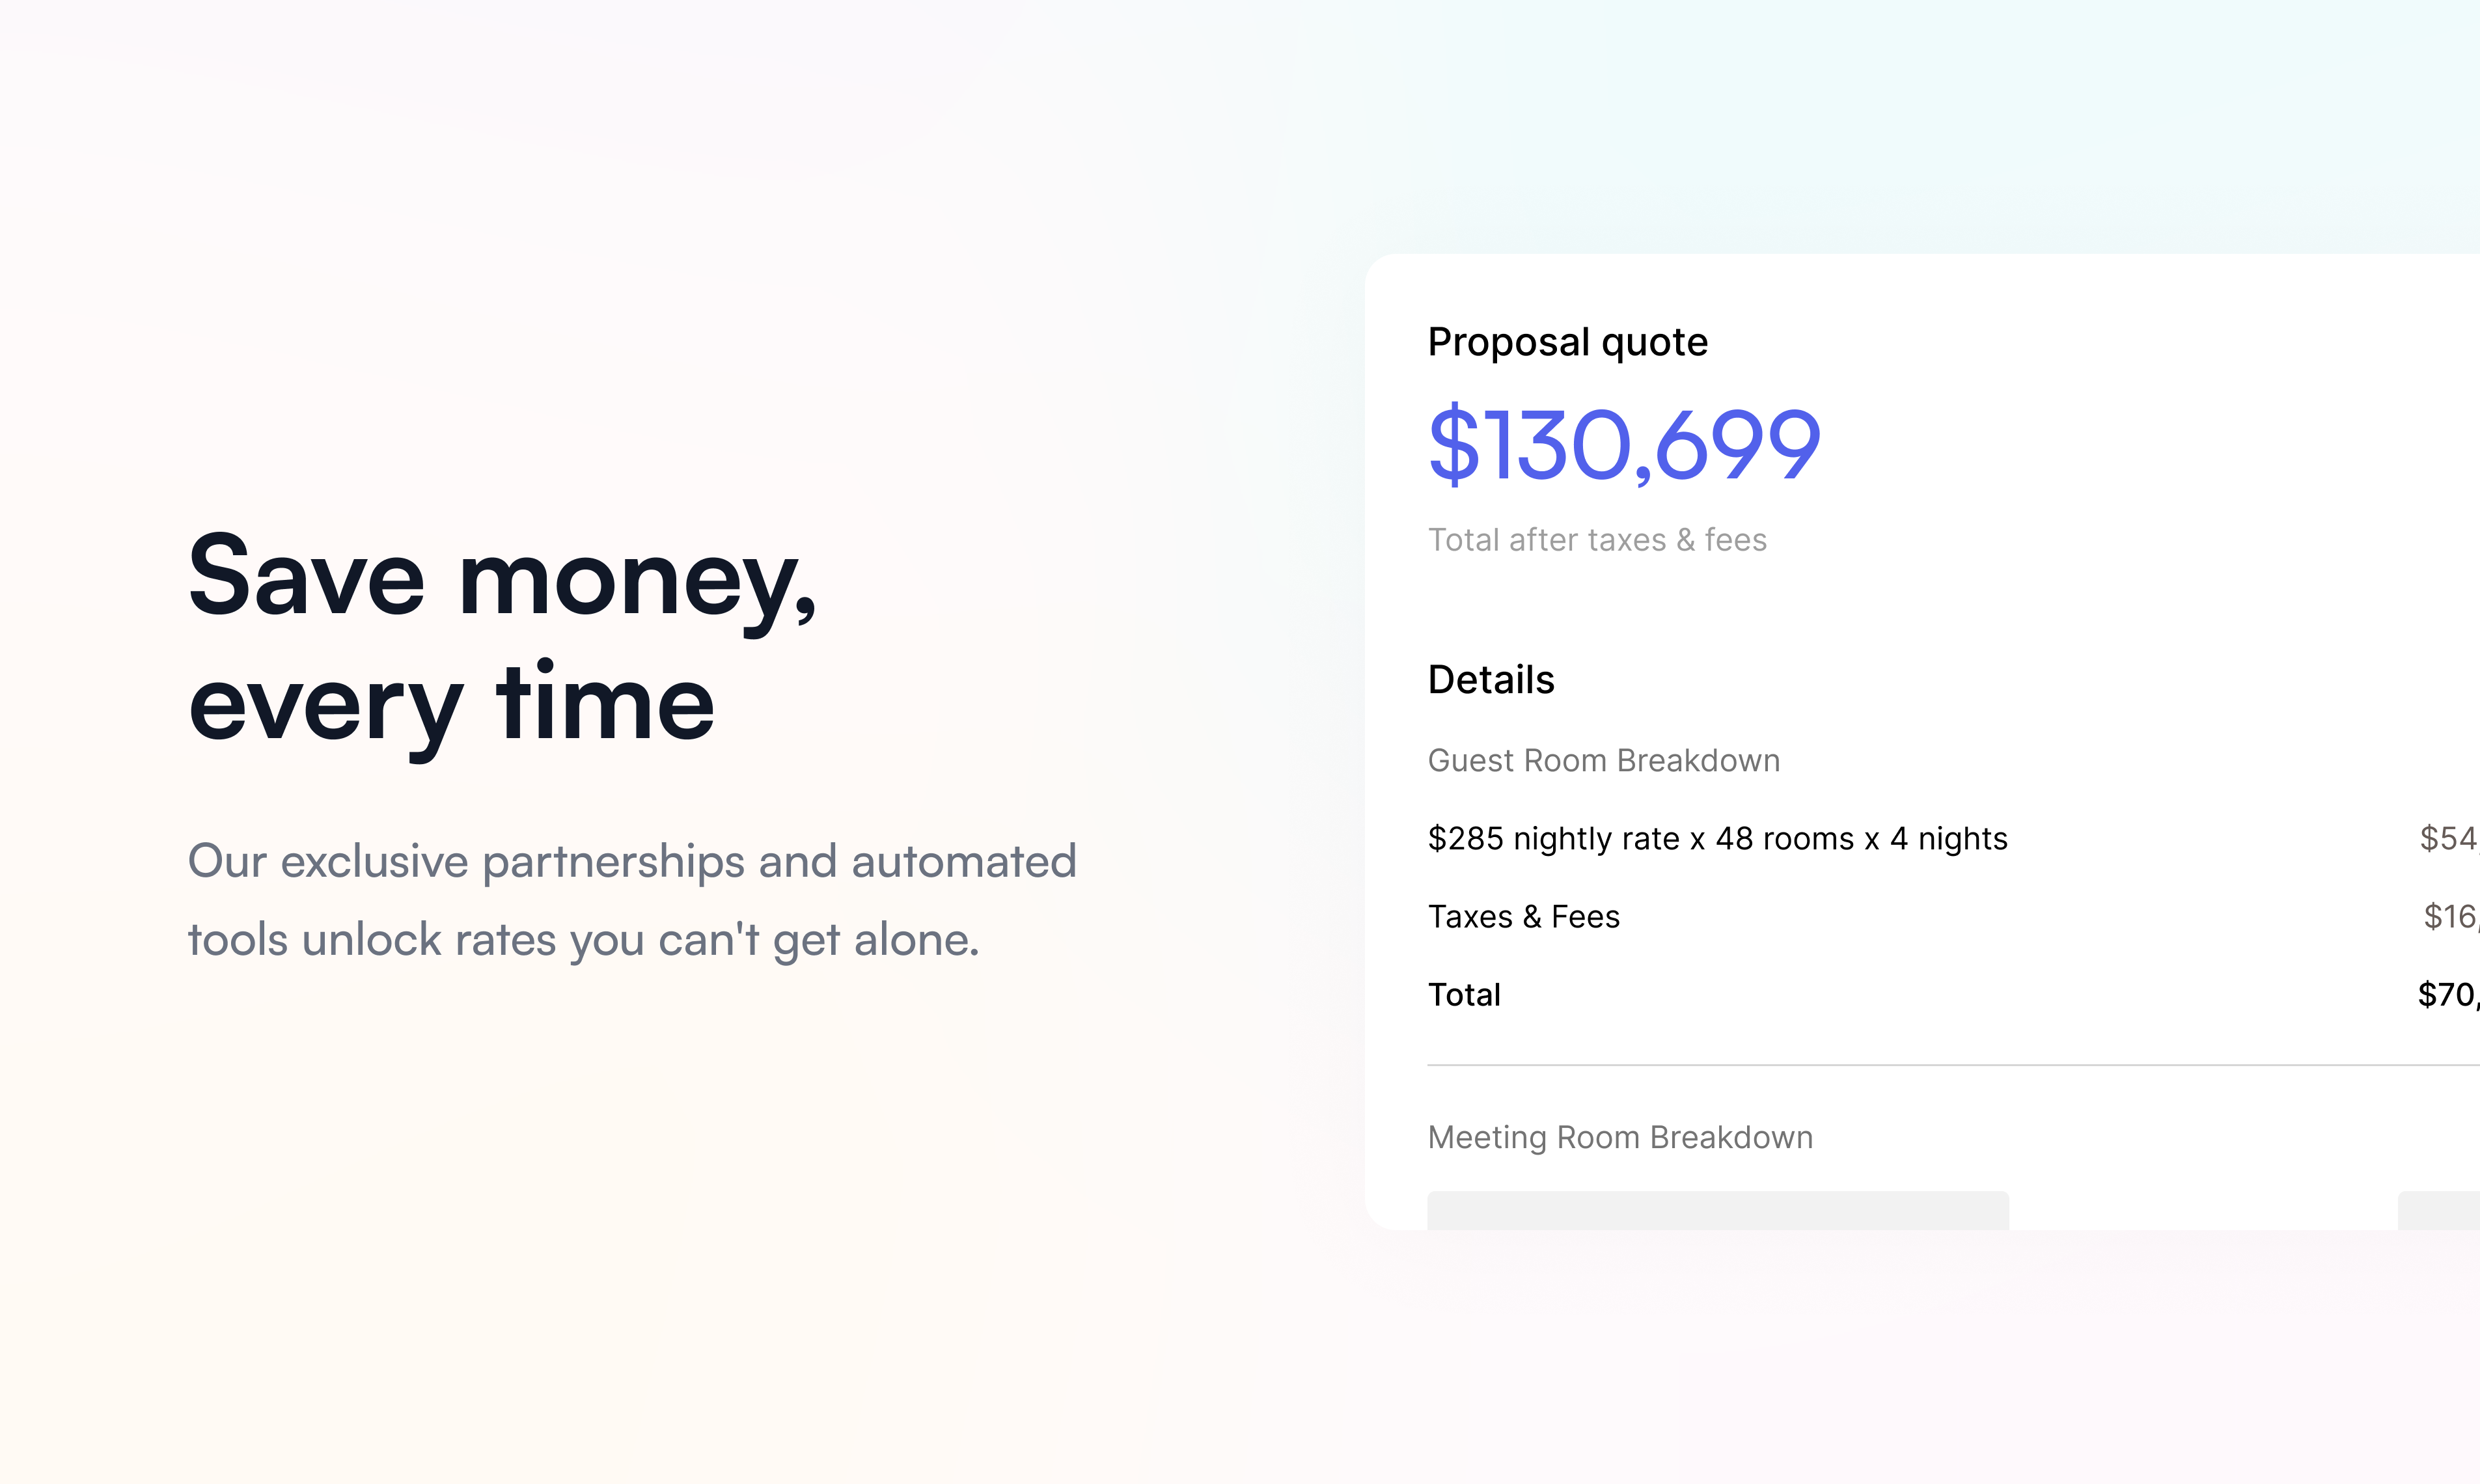Screen dimensions: 2480x1484
Task: Click the Guest Room Breakdown label
Action: tap(1604, 761)
